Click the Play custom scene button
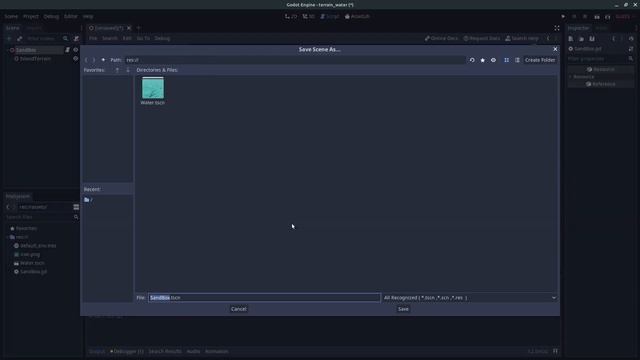The width and height of the screenshot is (640, 360). coord(607,17)
